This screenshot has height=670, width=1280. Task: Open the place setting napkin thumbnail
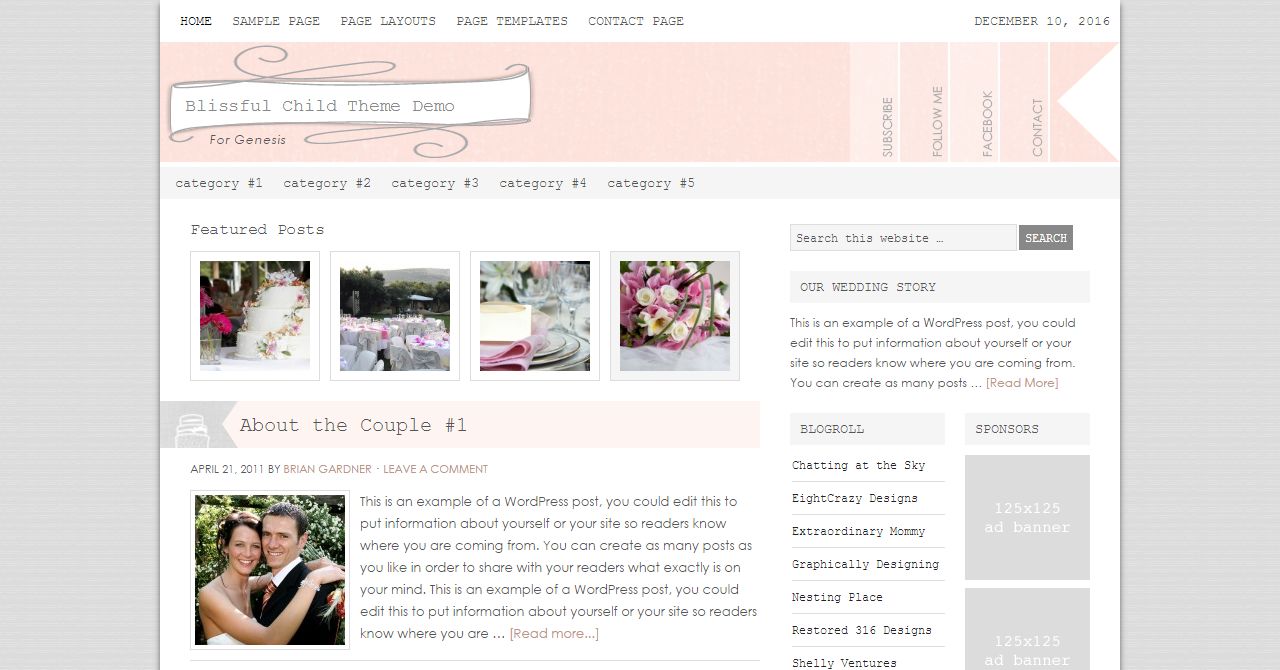pos(535,316)
